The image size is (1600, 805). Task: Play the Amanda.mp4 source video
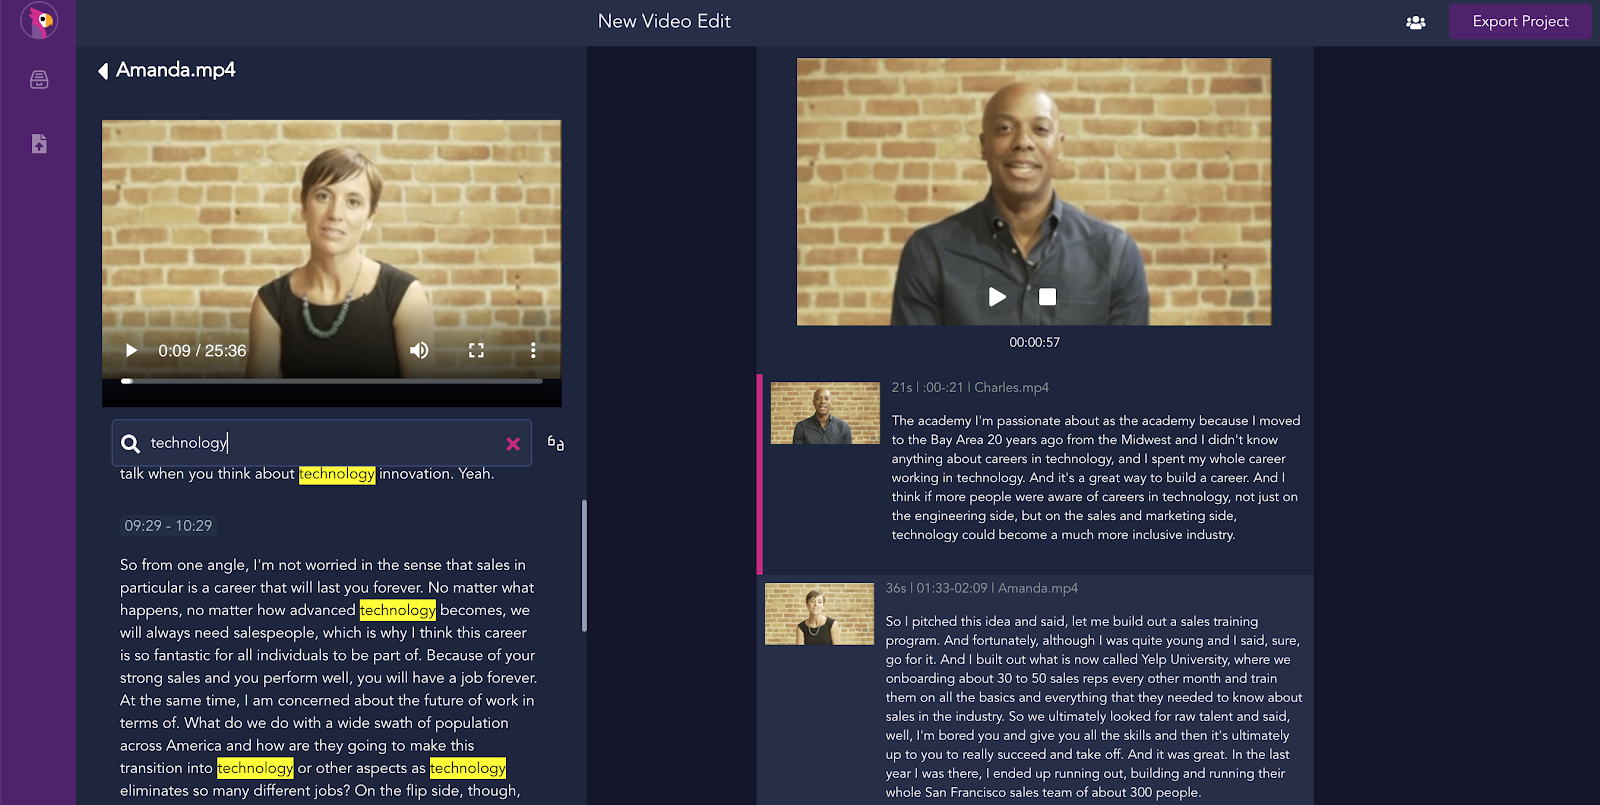[131, 351]
